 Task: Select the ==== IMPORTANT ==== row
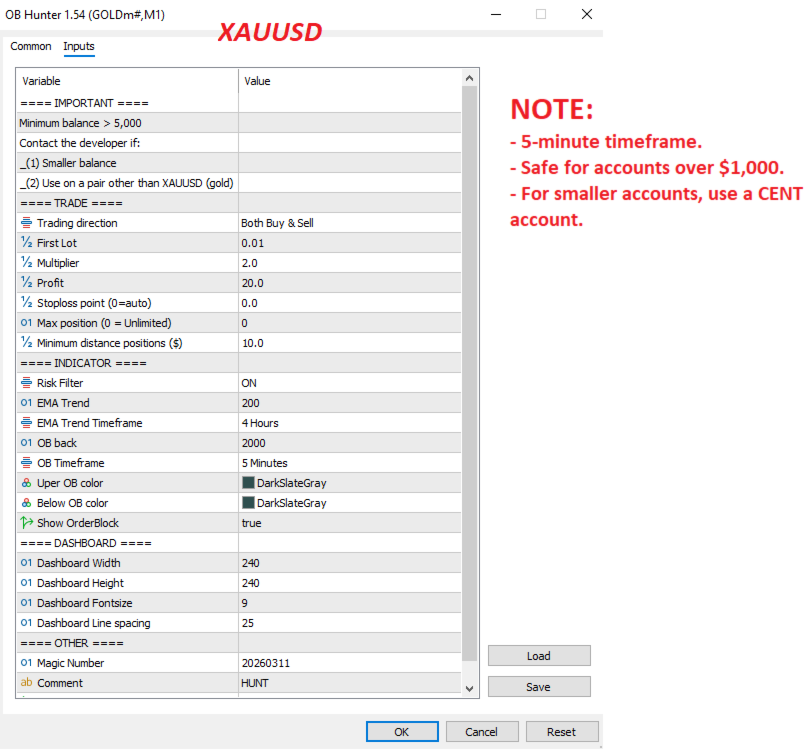tap(239, 103)
